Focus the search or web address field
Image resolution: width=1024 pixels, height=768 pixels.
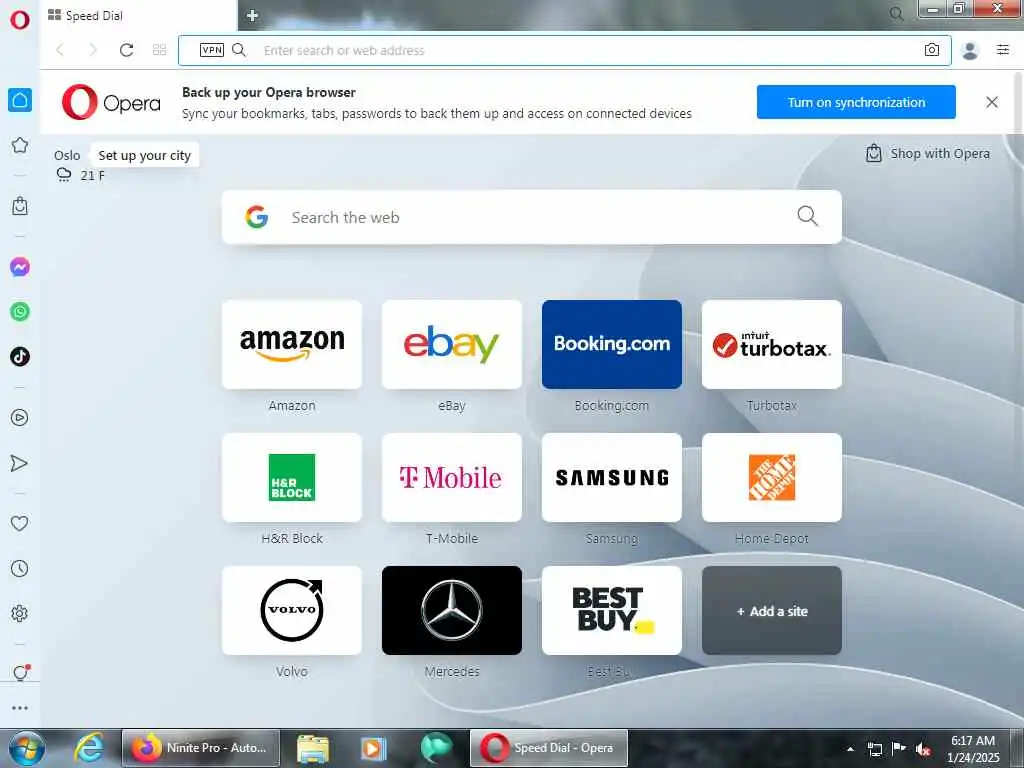(x=564, y=50)
